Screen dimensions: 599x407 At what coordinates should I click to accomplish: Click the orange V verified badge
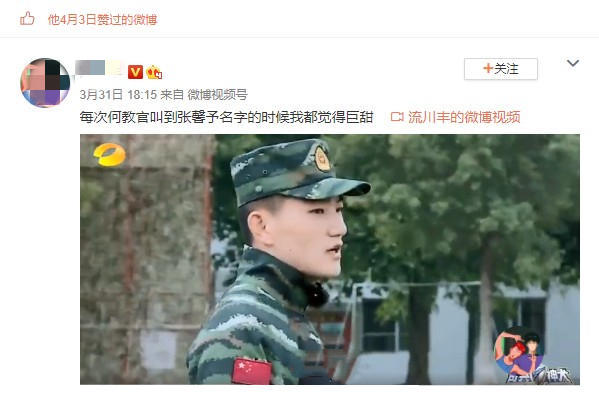coord(135,72)
